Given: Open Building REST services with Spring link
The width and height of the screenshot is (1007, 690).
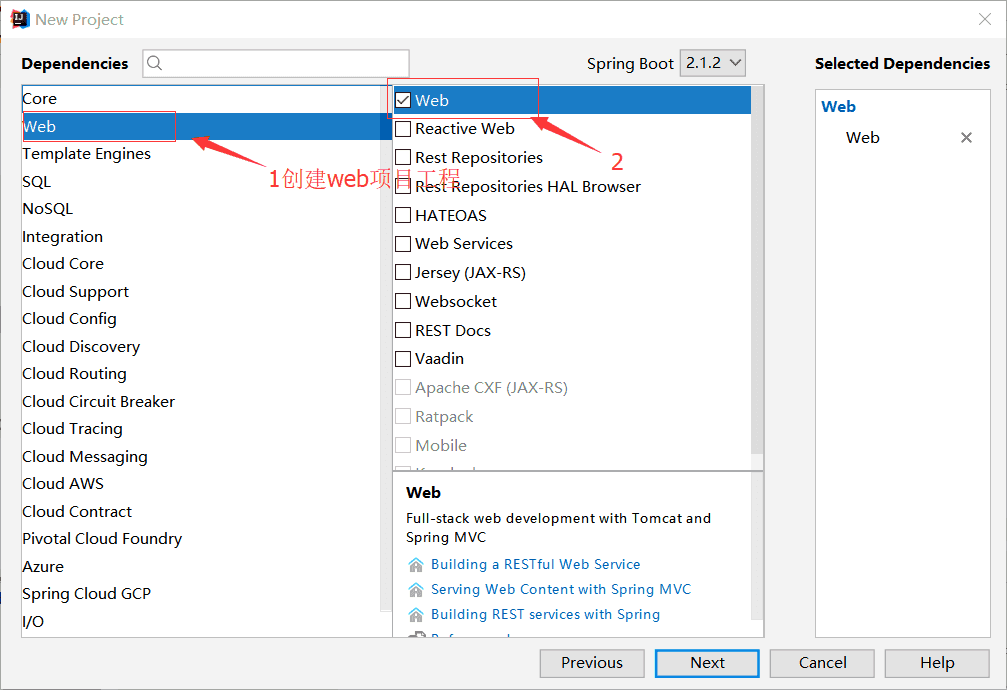Looking at the screenshot, I should (545, 615).
